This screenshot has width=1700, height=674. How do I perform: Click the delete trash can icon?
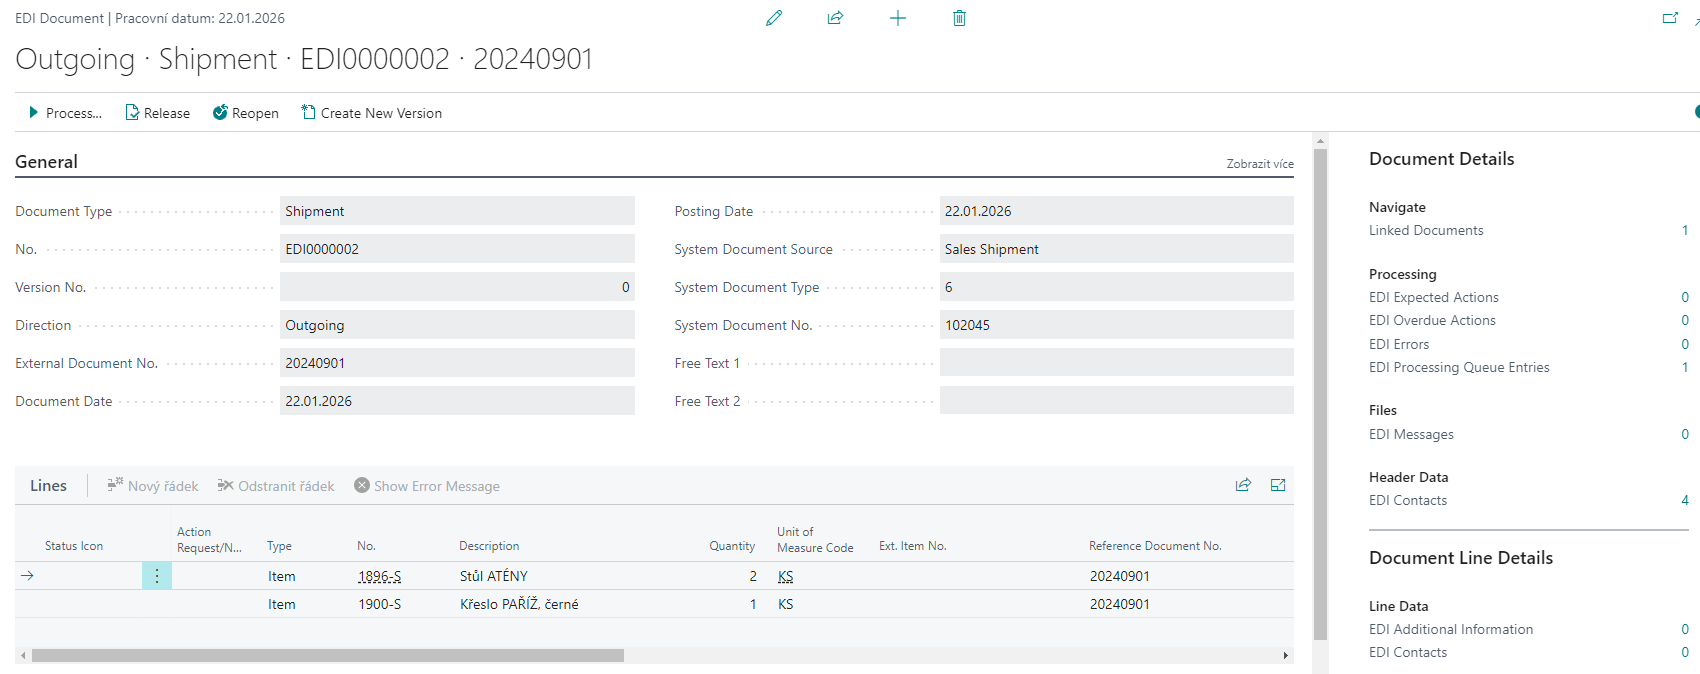[960, 18]
